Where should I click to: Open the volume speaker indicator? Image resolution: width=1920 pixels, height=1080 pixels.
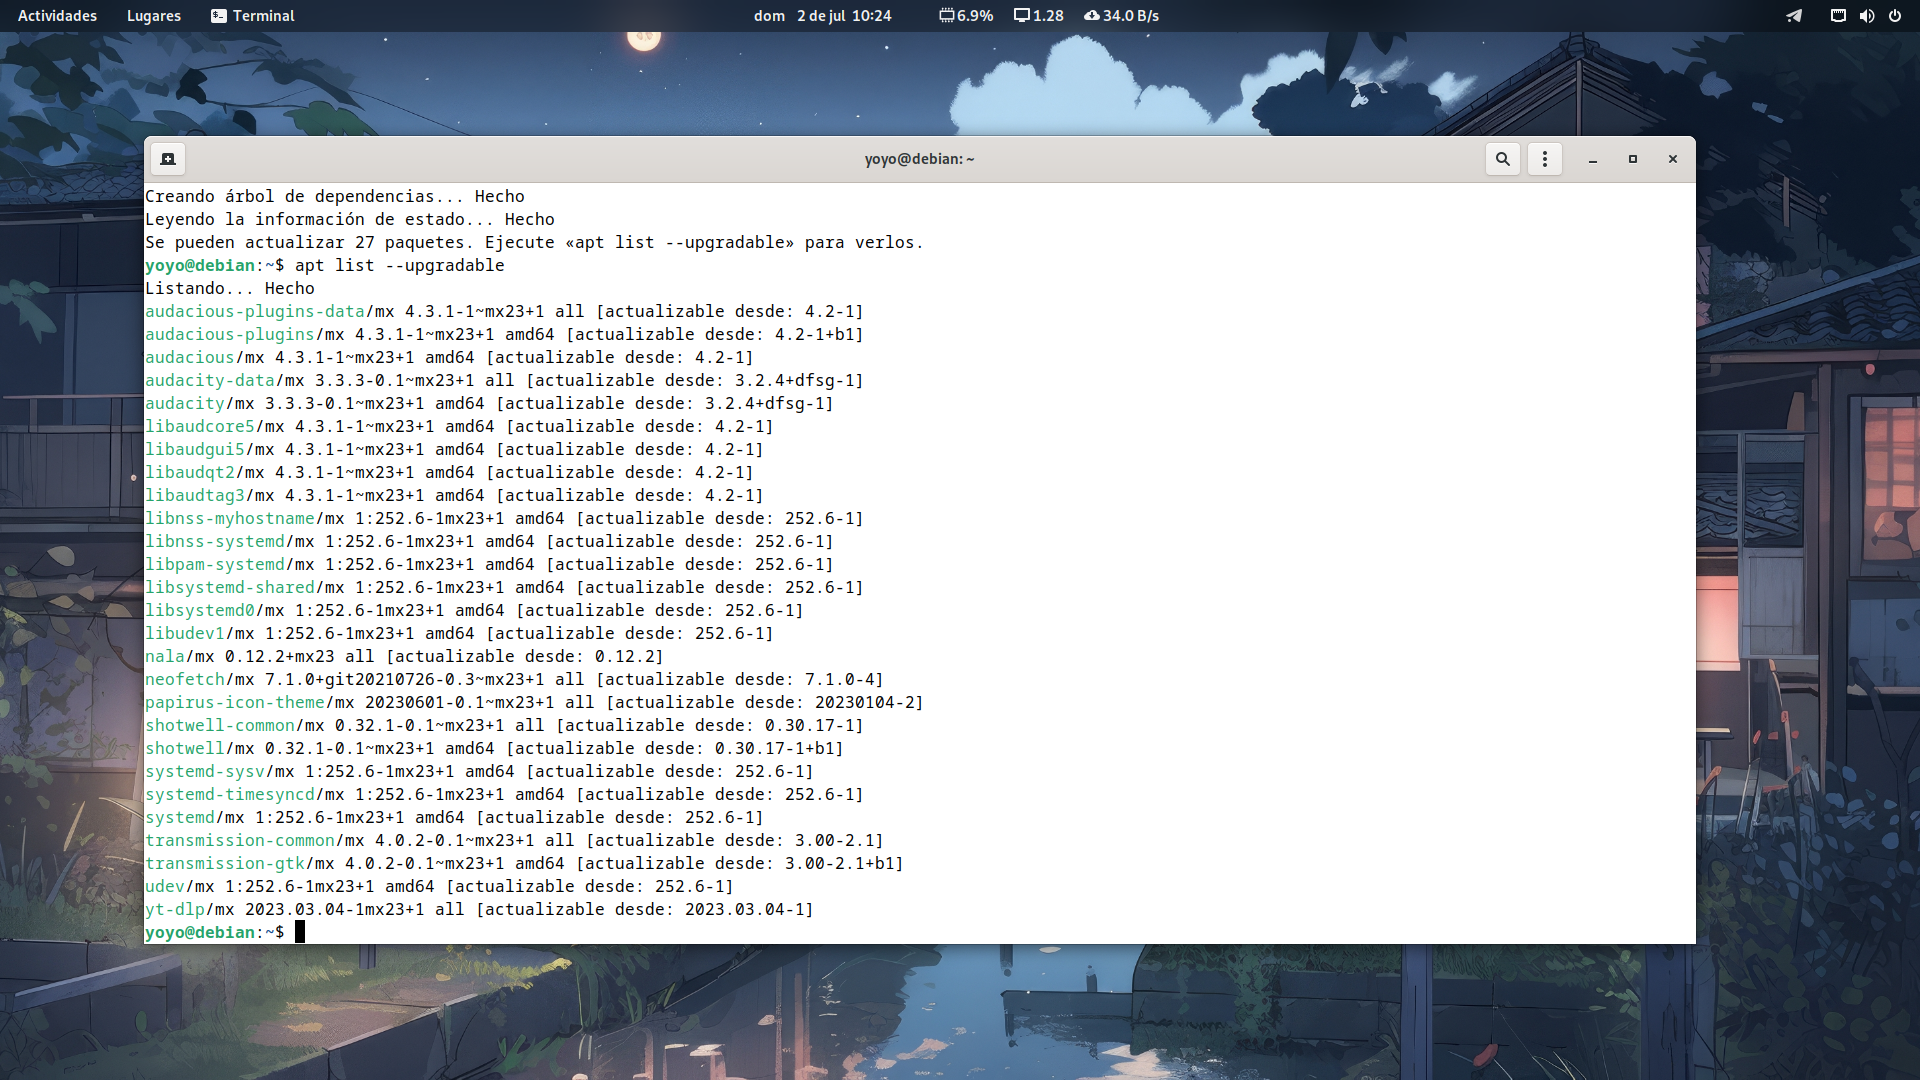(1866, 16)
